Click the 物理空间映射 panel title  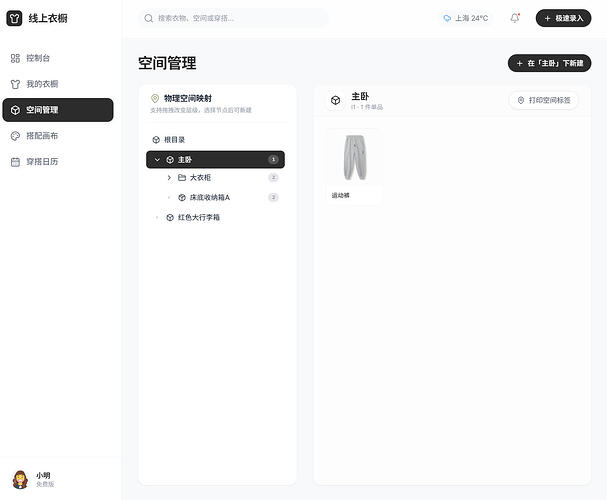188,98
